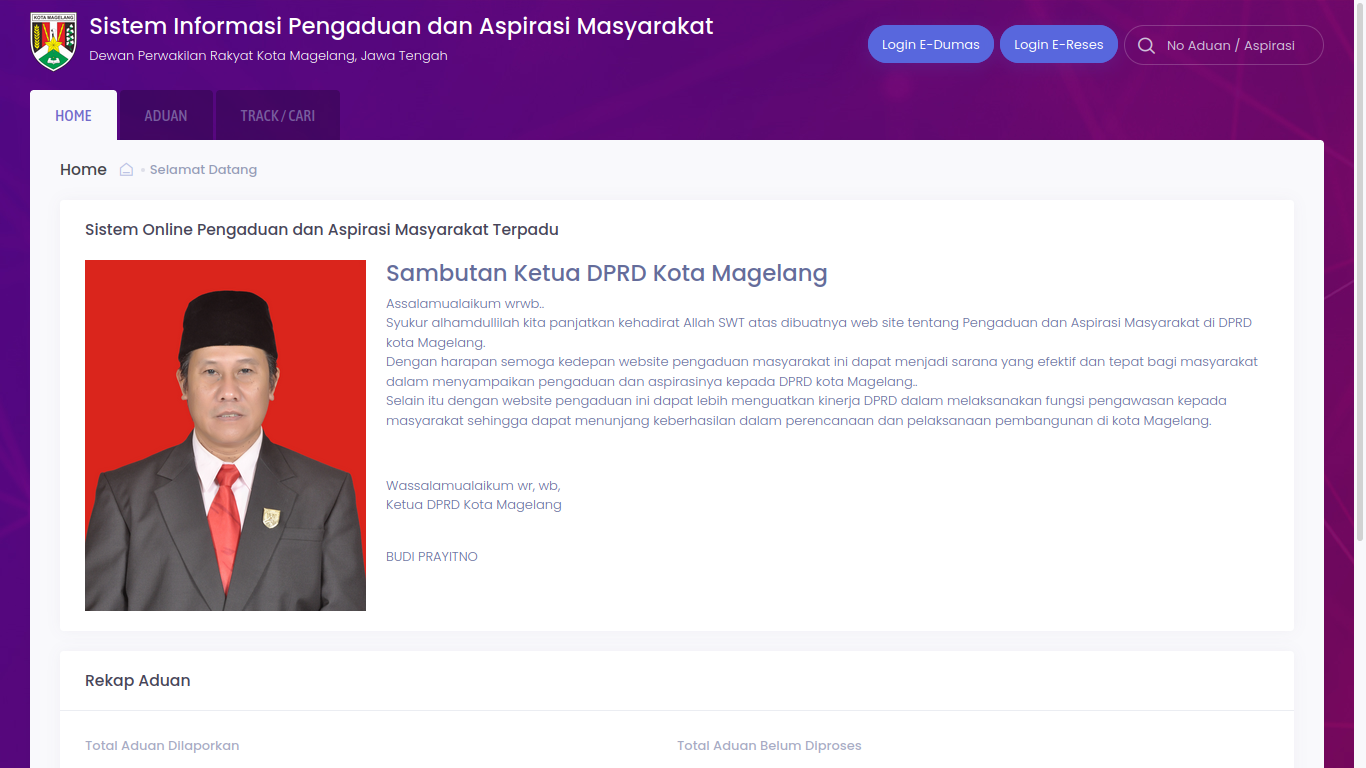Switch to the HOME tab
This screenshot has height=768, width=1366.
click(x=73, y=115)
